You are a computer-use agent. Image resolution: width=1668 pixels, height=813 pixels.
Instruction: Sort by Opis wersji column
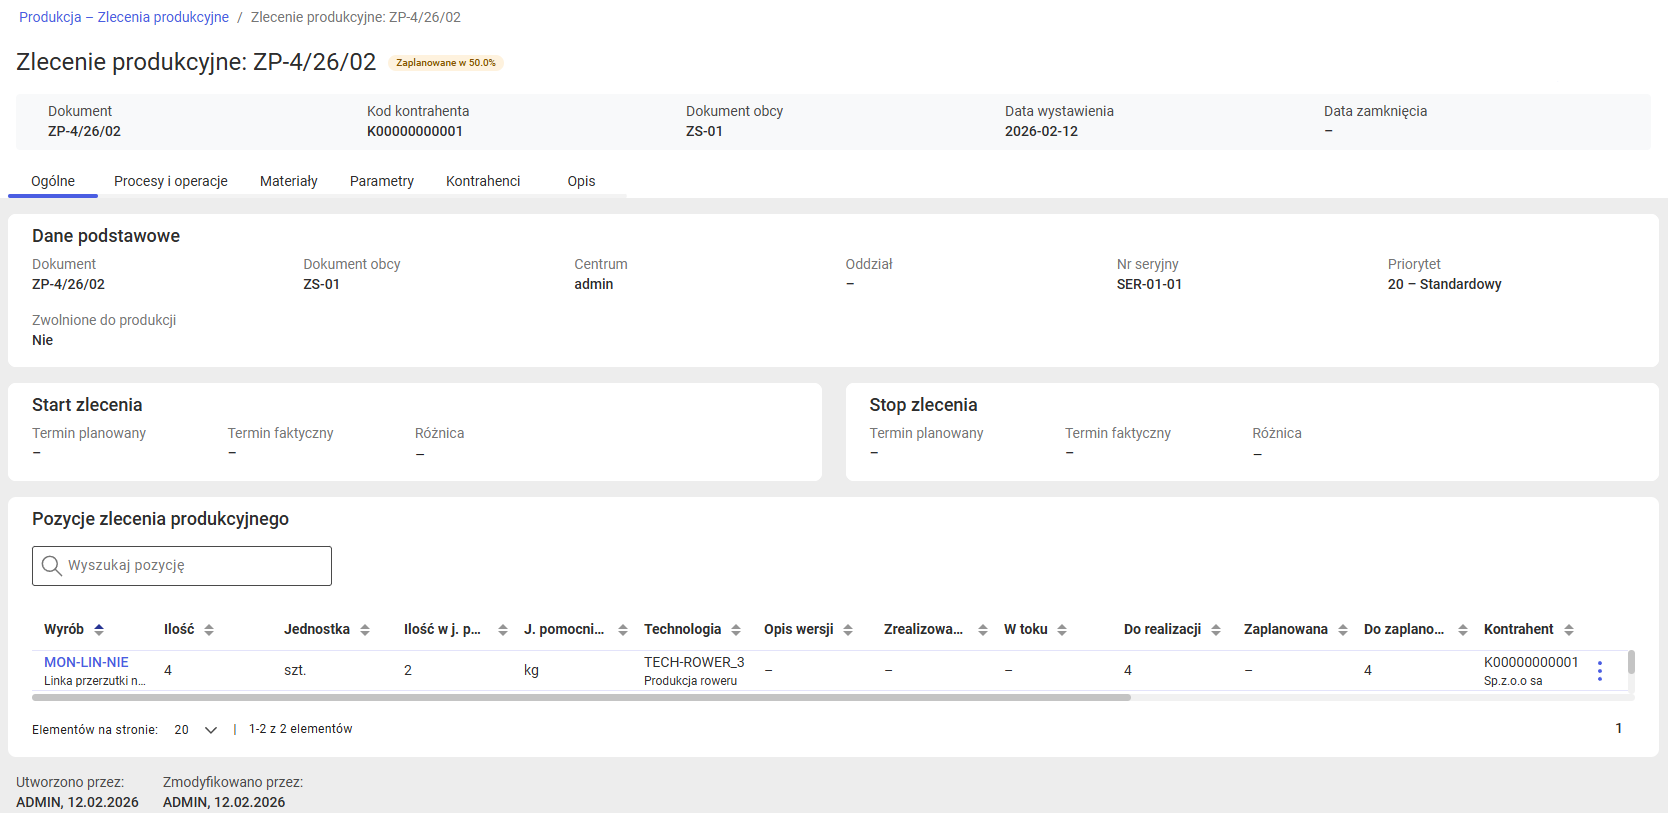coord(848,630)
